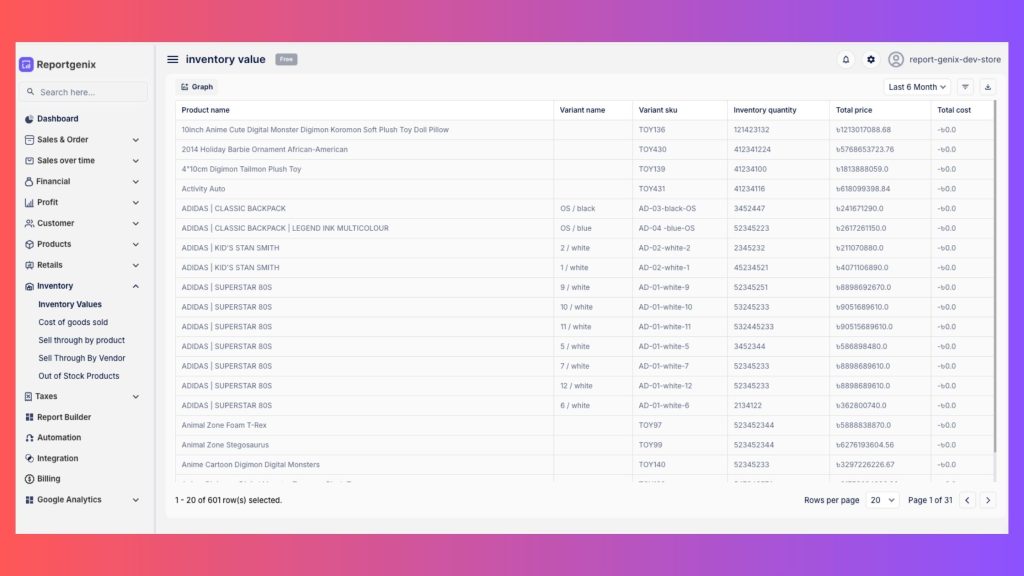Viewport: 1024px width, 576px height.
Task: Click SKU cell 'TOY136'
Action: pyautogui.click(x=652, y=130)
